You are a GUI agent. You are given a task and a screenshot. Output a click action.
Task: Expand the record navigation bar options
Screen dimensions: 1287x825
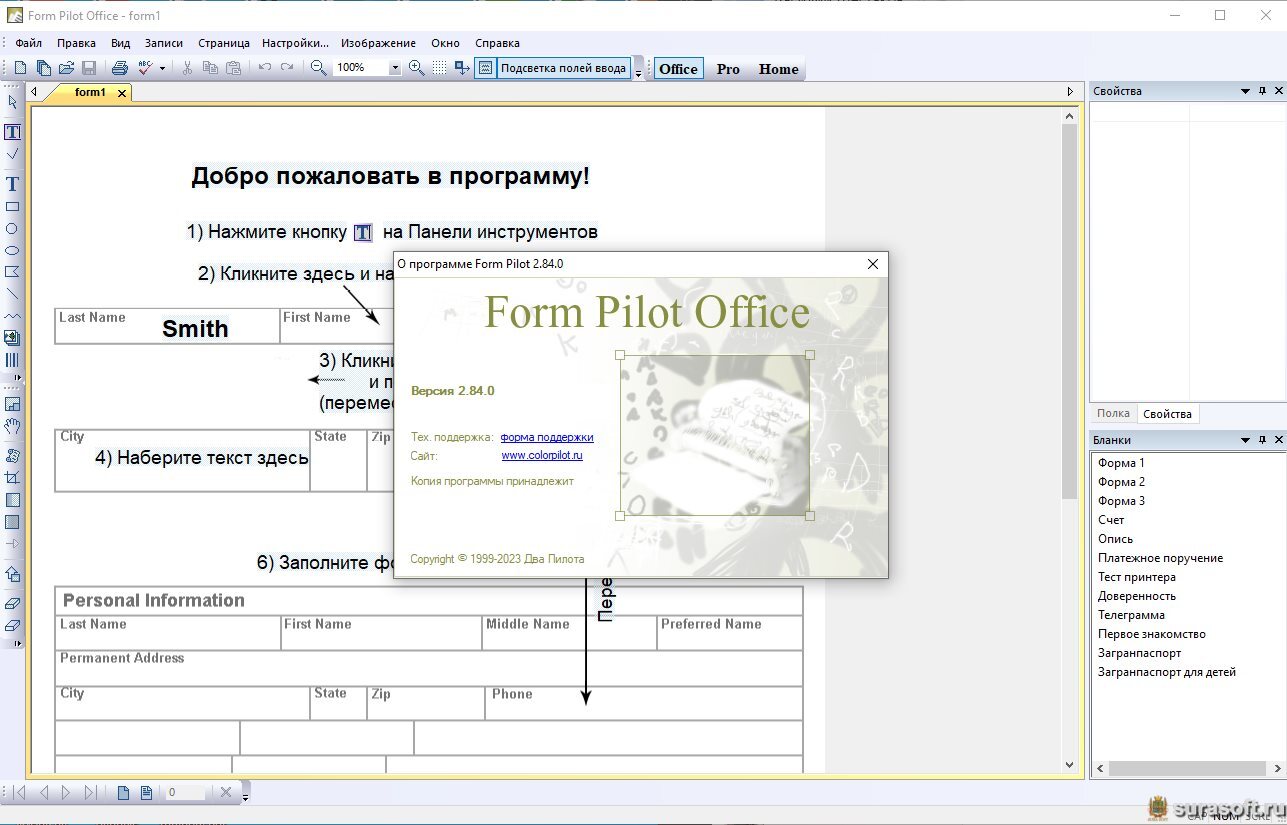tap(245, 795)
